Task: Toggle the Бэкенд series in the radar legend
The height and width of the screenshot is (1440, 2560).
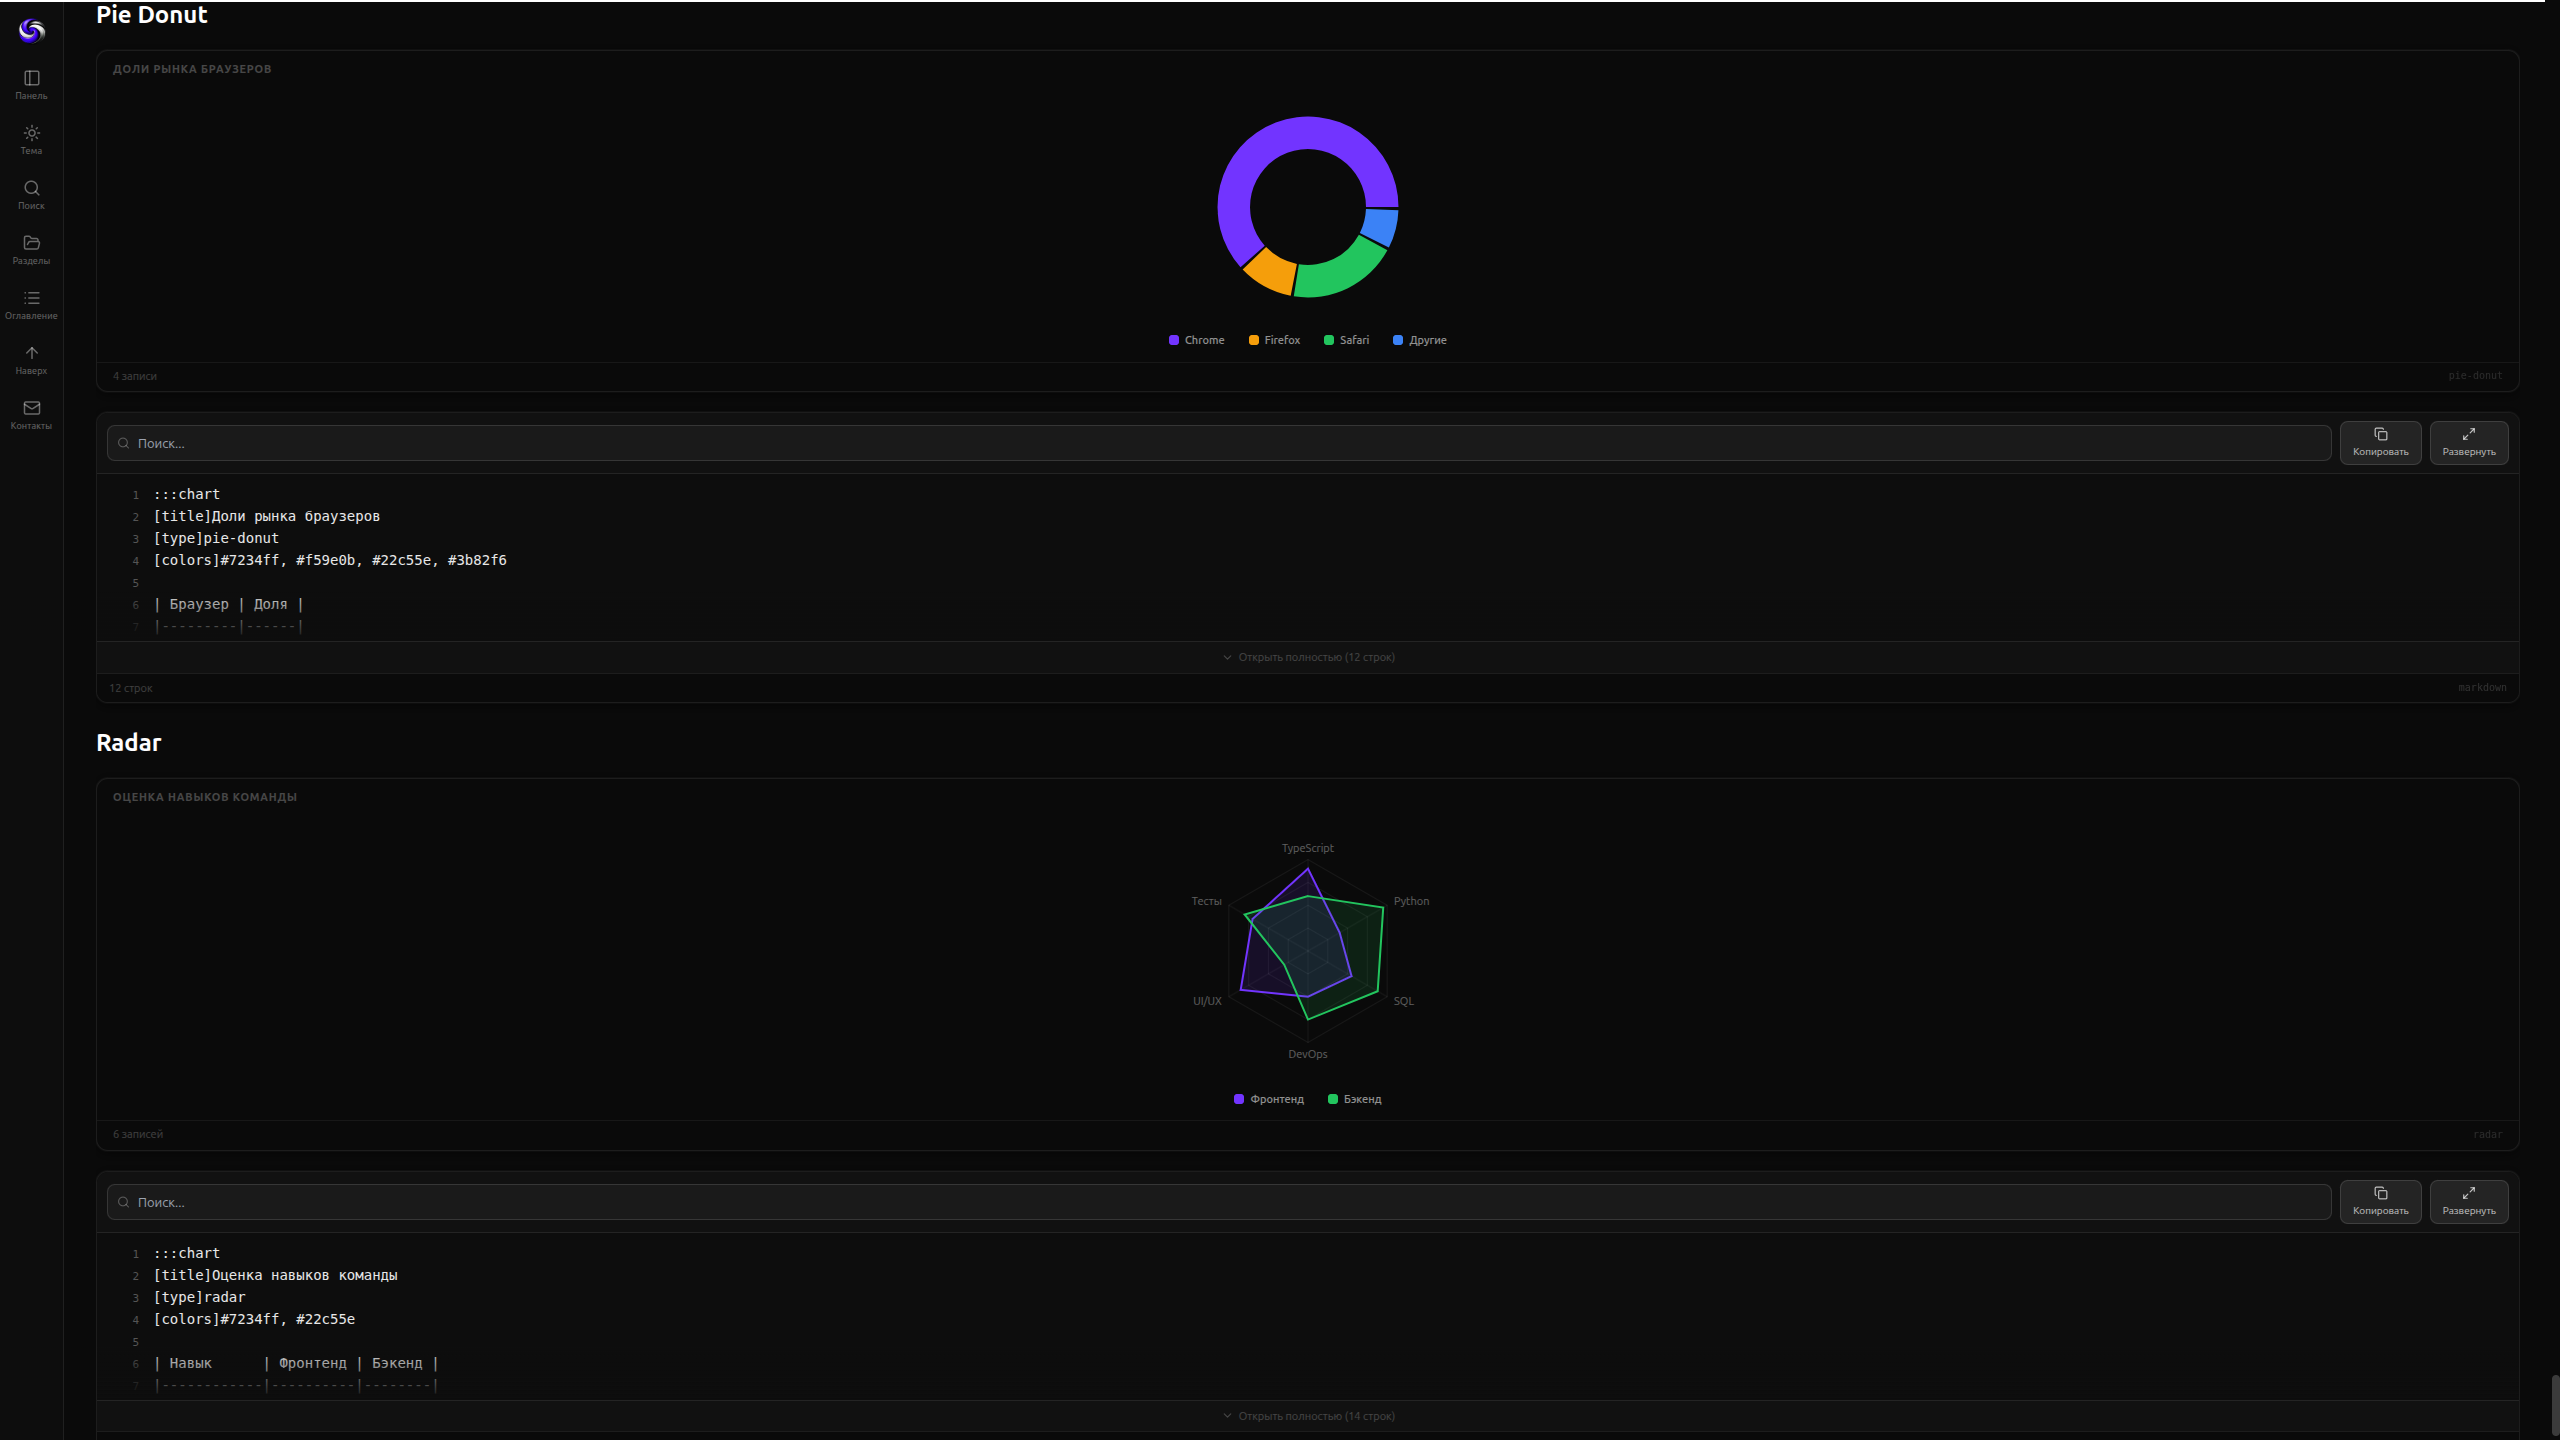Action: 1354,1098
